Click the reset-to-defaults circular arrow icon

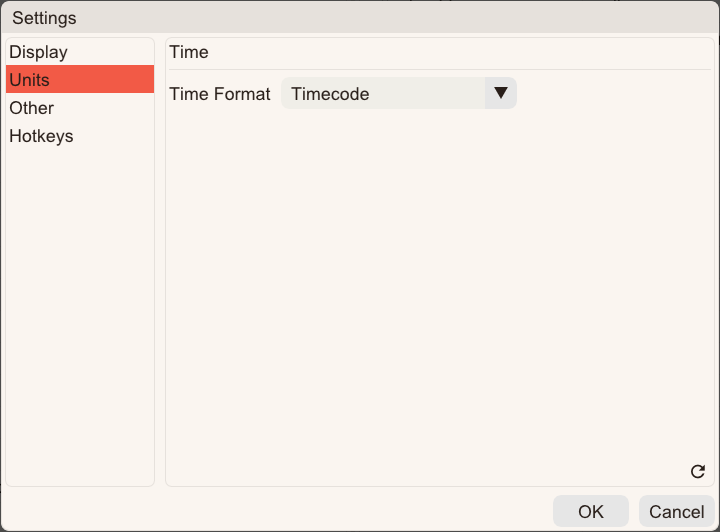[x=698, y=471]
